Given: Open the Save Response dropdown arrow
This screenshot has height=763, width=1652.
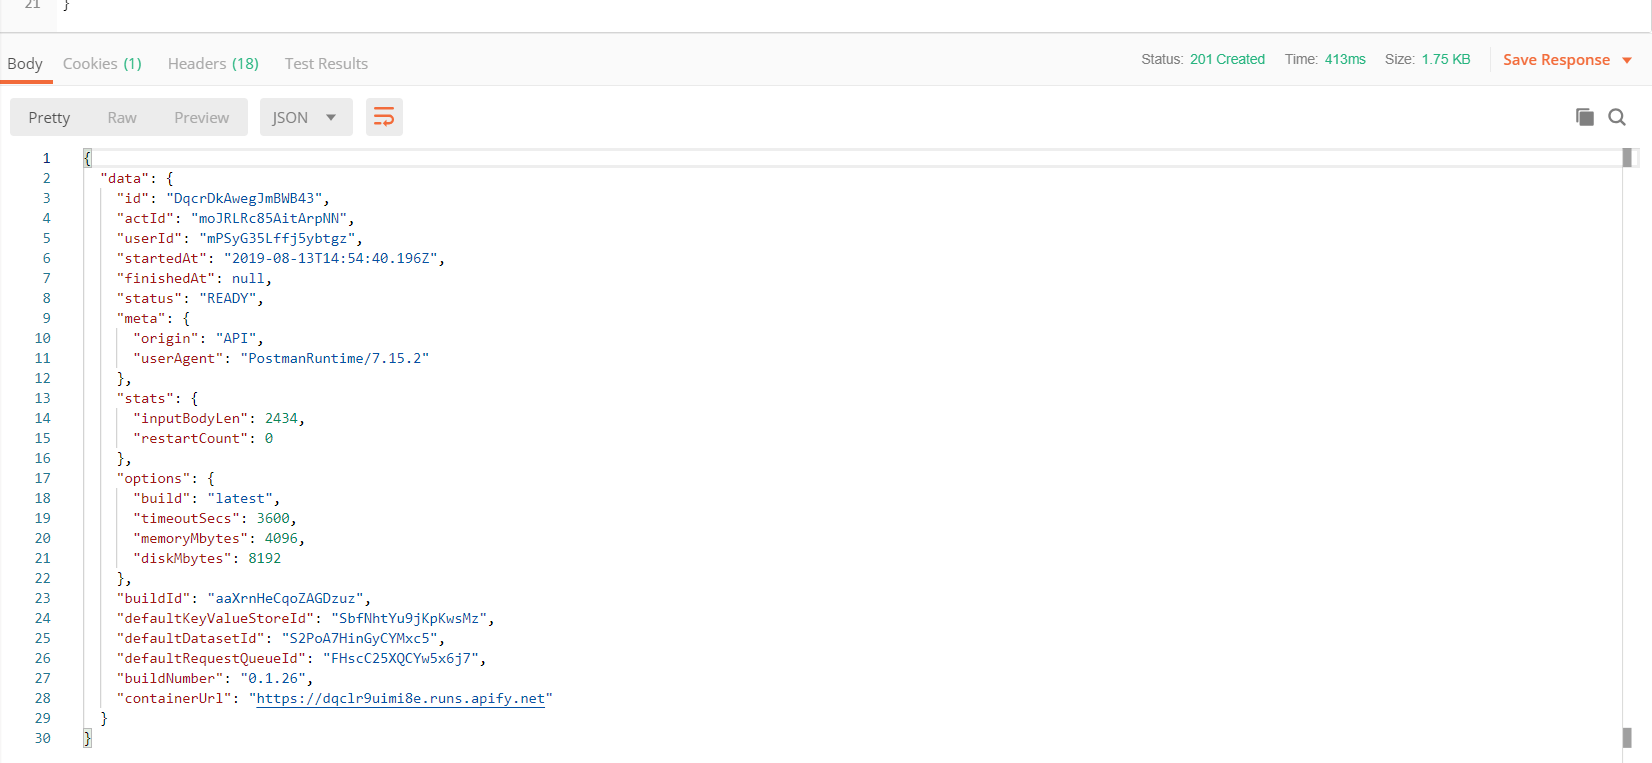Looking at the screenshot, I should 1627,60.
